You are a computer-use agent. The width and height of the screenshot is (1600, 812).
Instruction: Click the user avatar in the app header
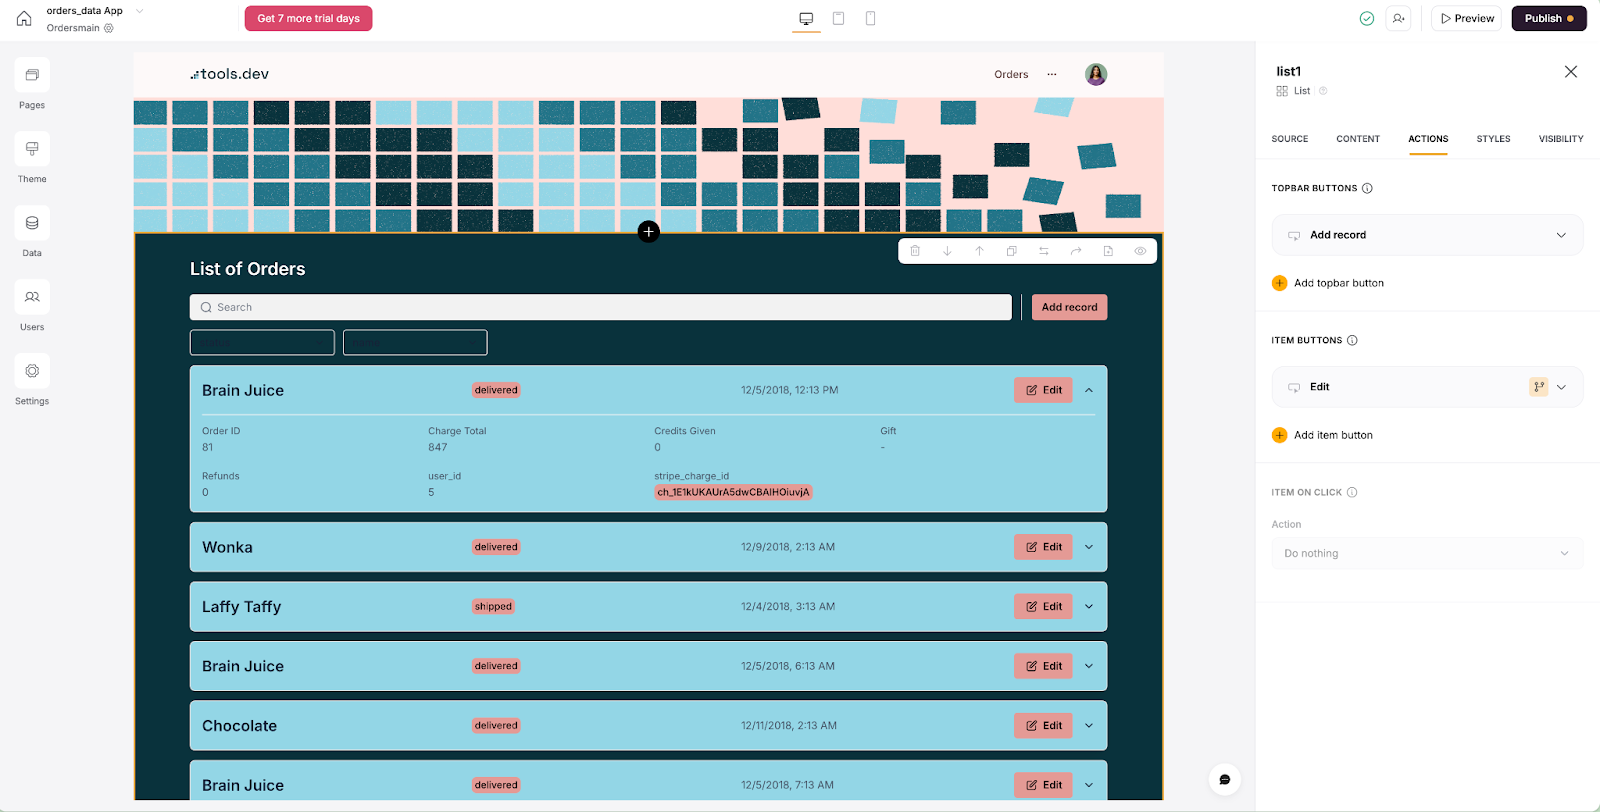(1096, 74)
